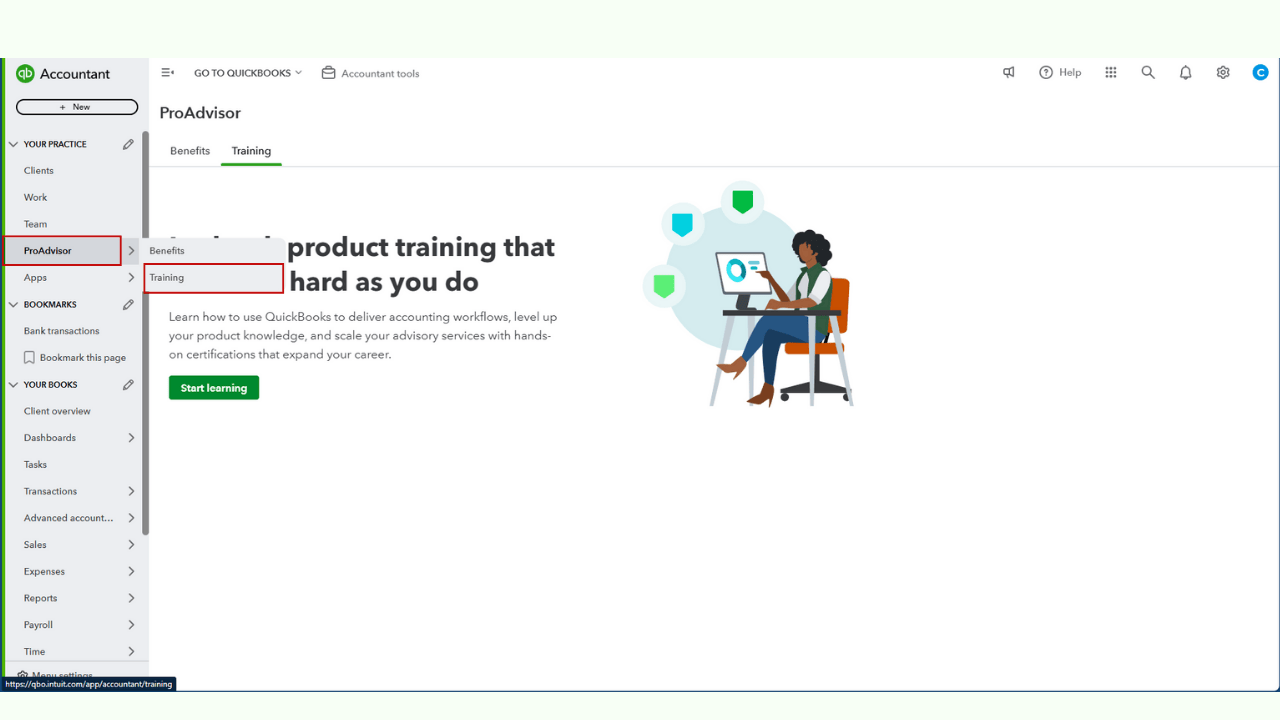The image size is (1280, 720).
Task: Open Transactions in the sidebar
Action: coord(51,491)
